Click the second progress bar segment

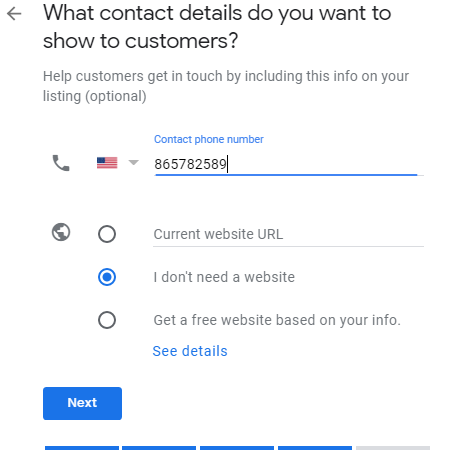[159, 448]
